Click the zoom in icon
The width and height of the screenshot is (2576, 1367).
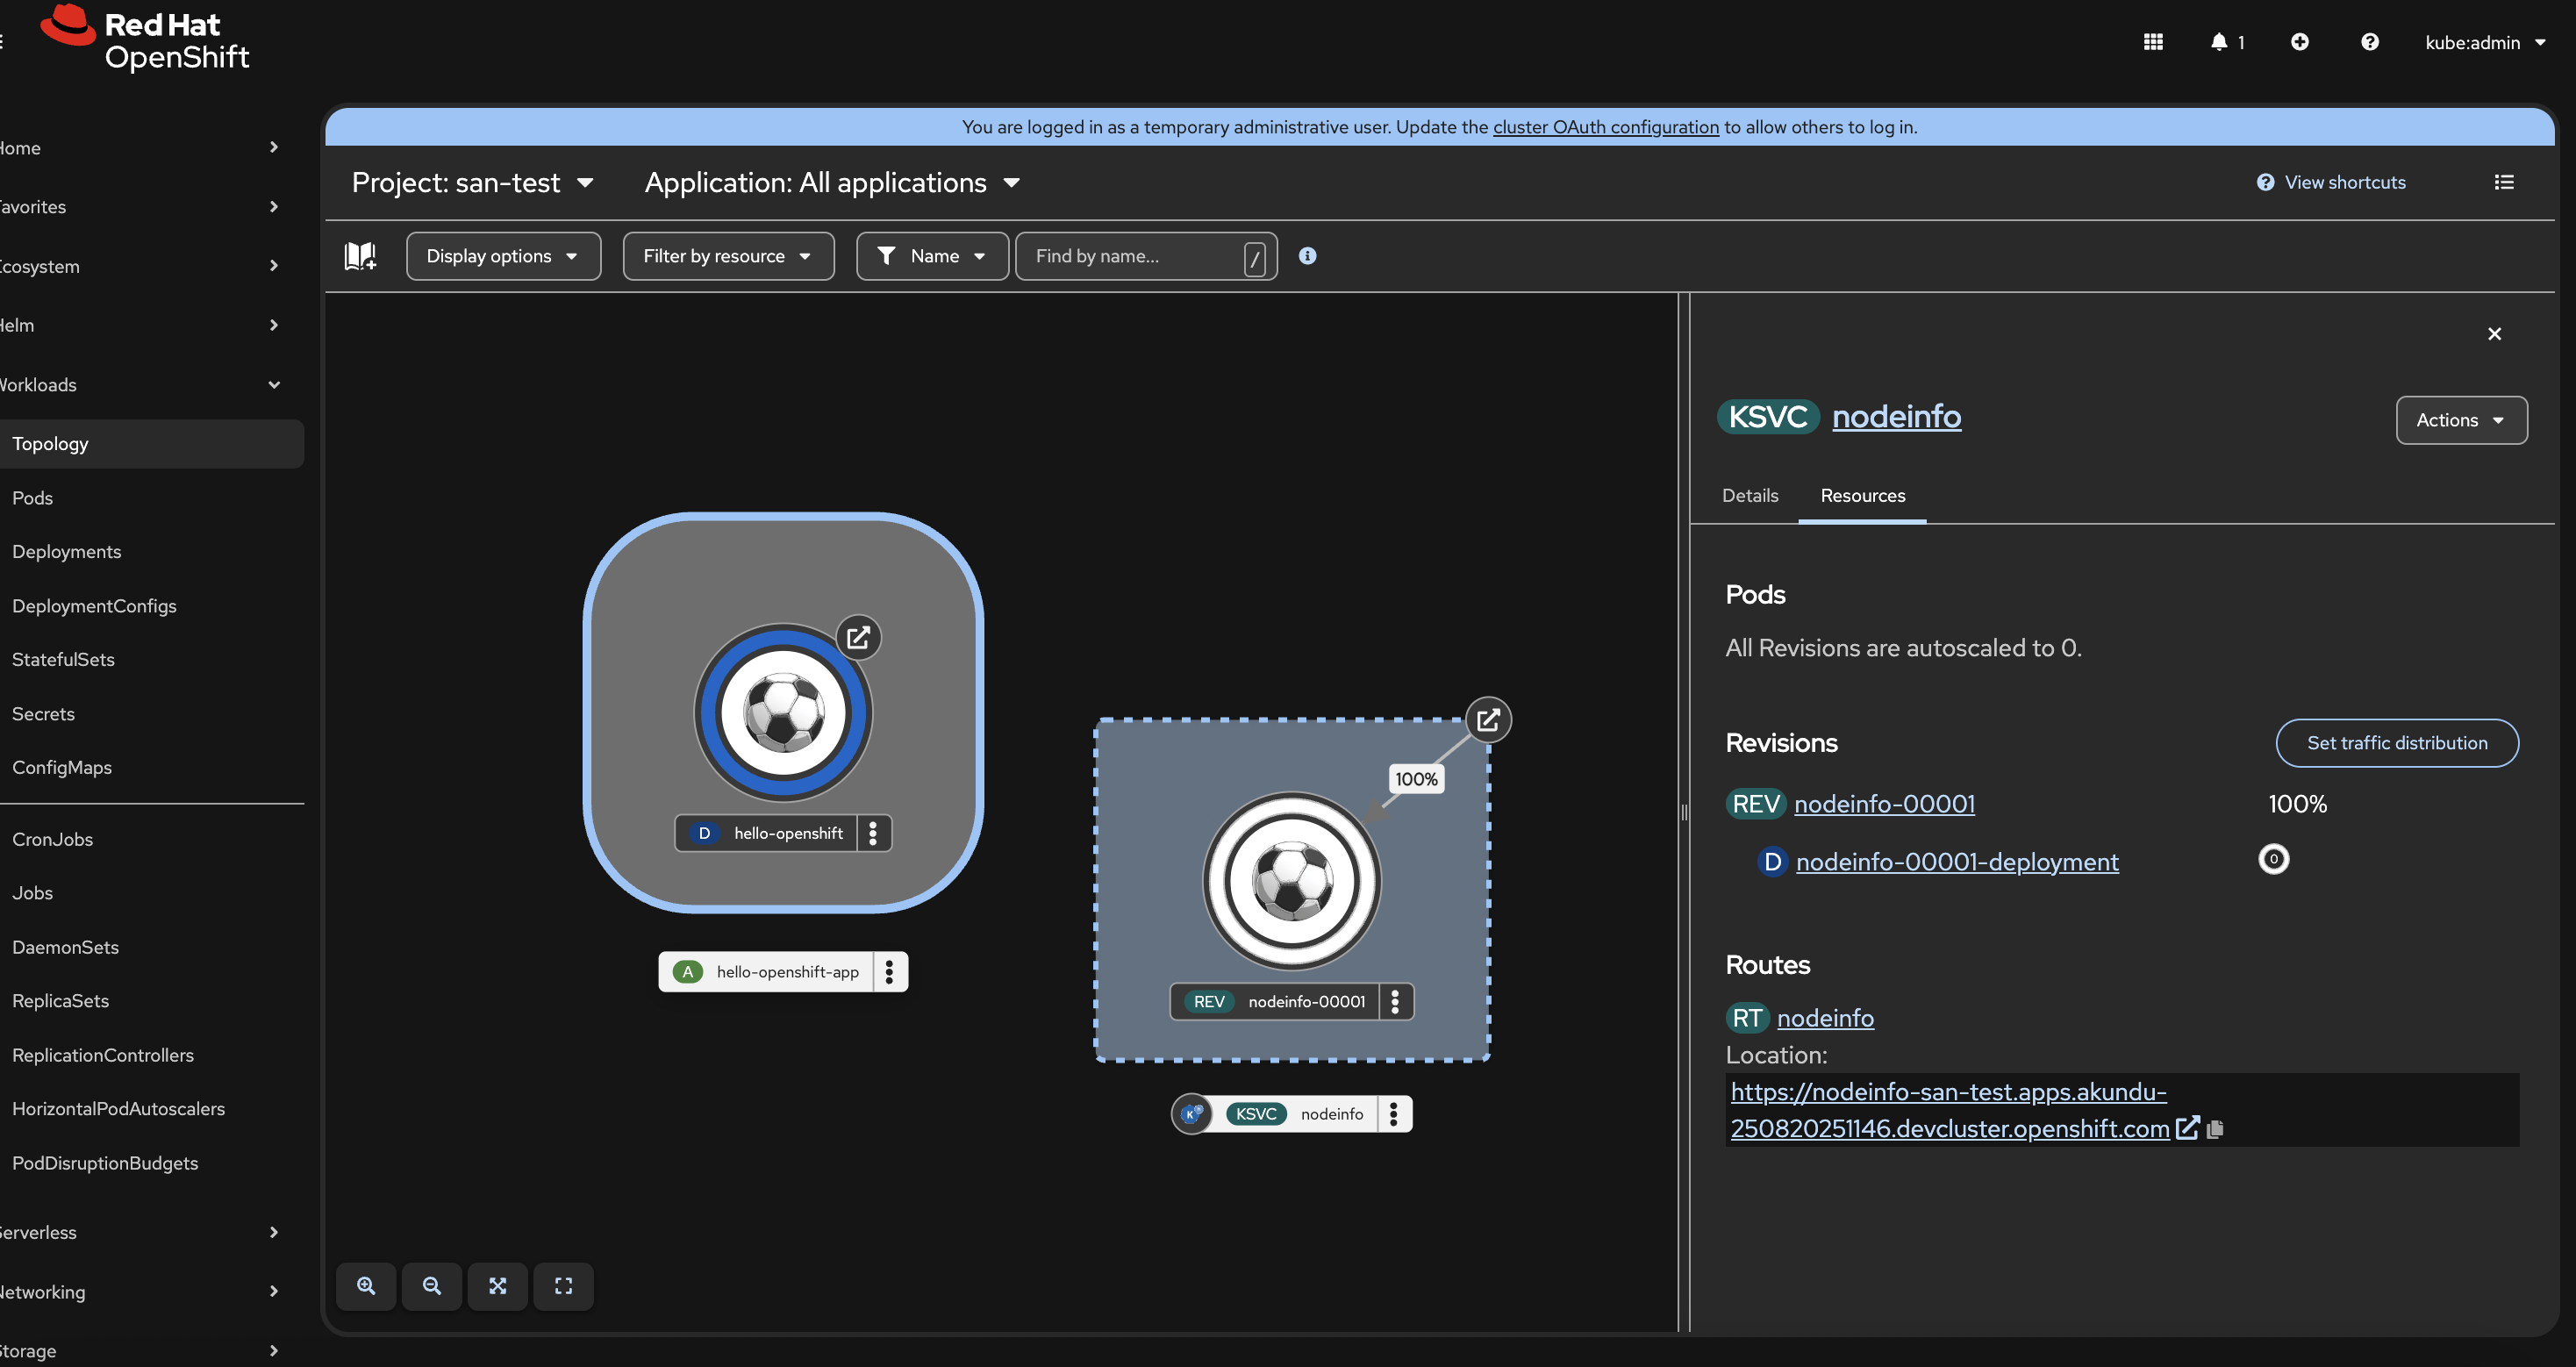[x=366, y=1285]
